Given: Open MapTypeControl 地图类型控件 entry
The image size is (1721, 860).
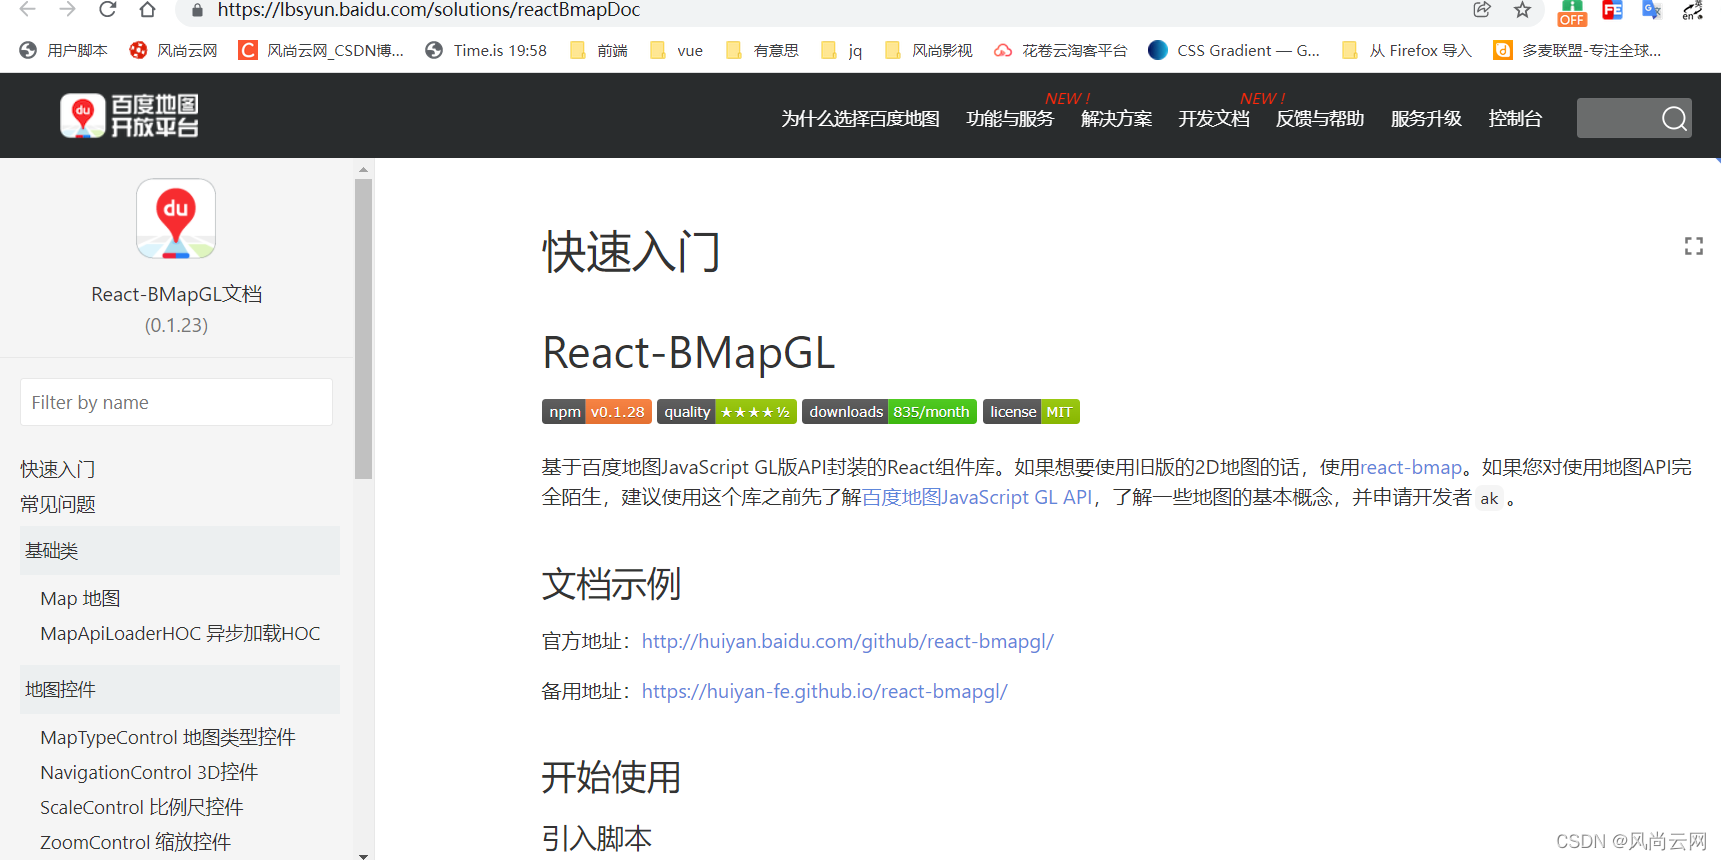Looking at the screenshot, I should tap(168, 737).
